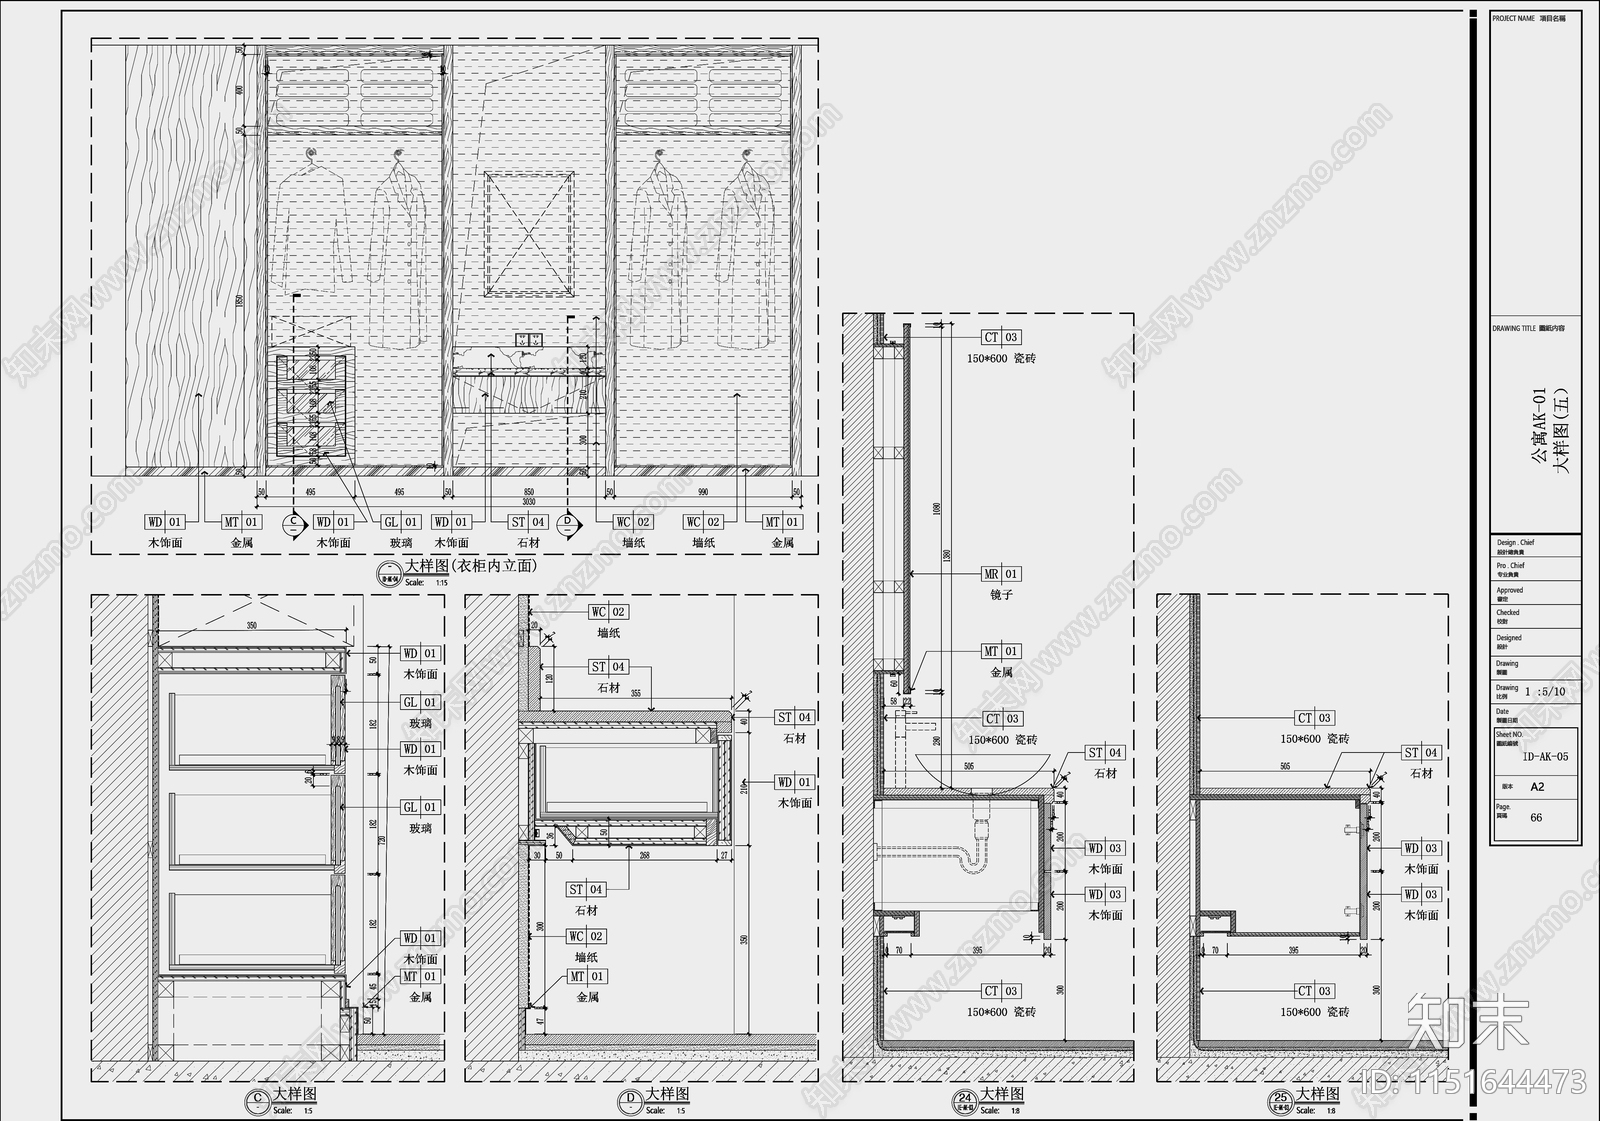Select the MT 01 tag in detail 24
This screenshot has height=1121, width=1600.
coord(1001,651)
